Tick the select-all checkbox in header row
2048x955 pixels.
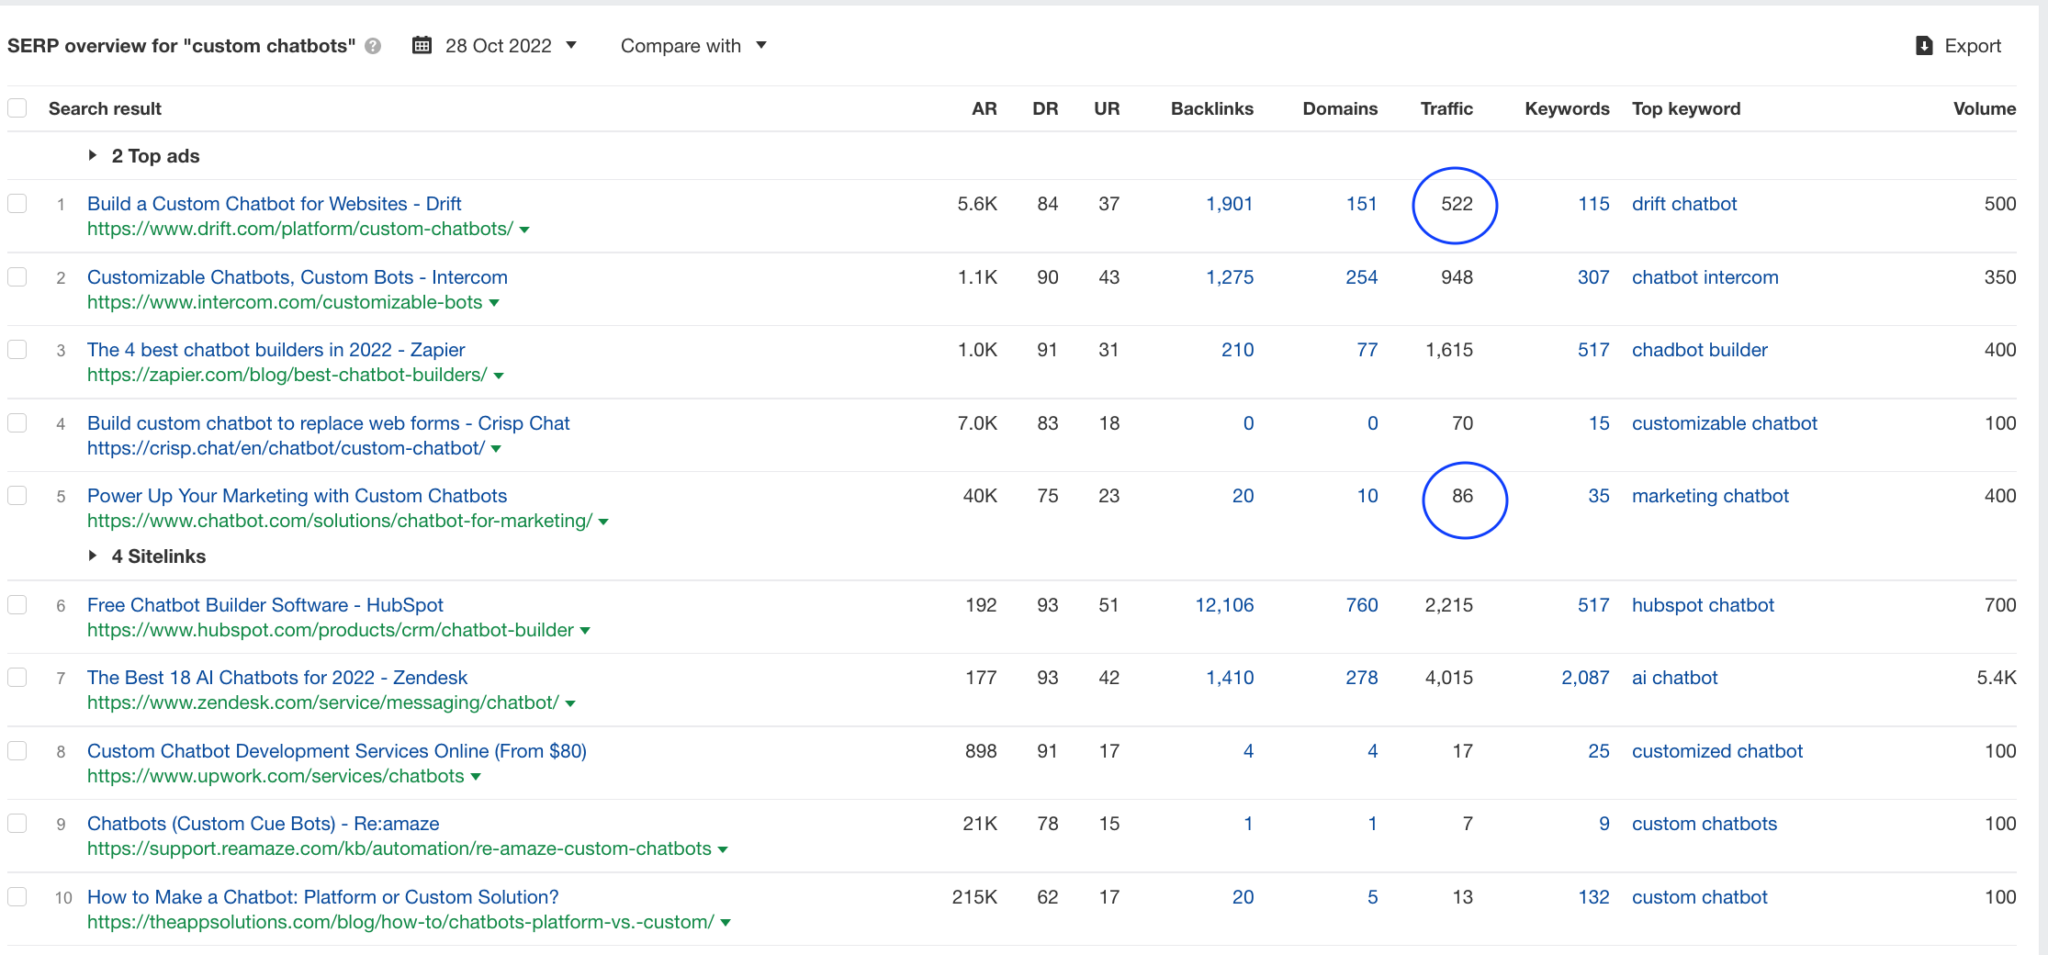[x=17, y=108]
